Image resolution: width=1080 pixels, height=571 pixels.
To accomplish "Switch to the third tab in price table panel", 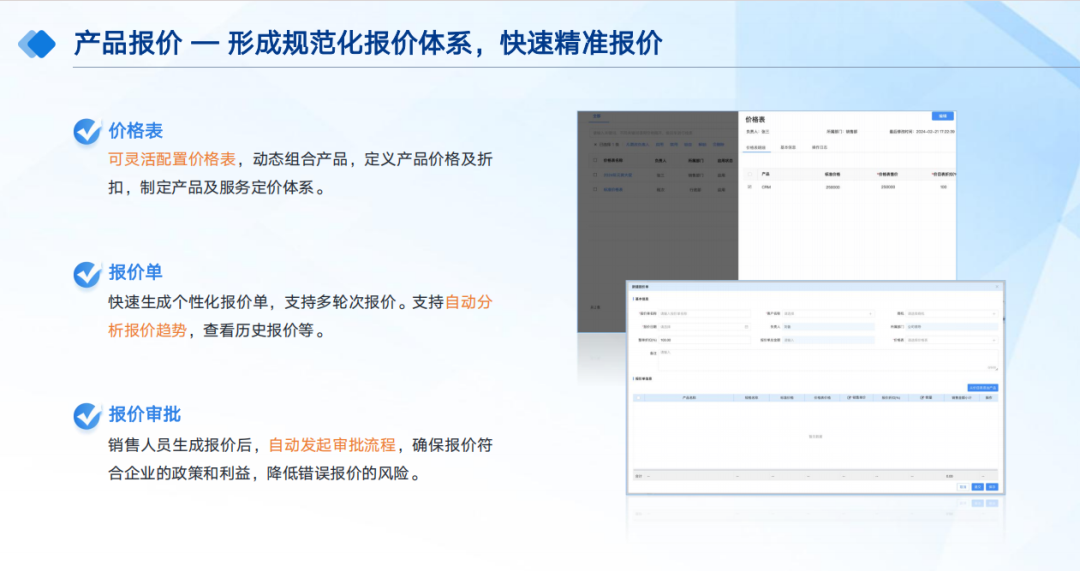I will [818, 147].
